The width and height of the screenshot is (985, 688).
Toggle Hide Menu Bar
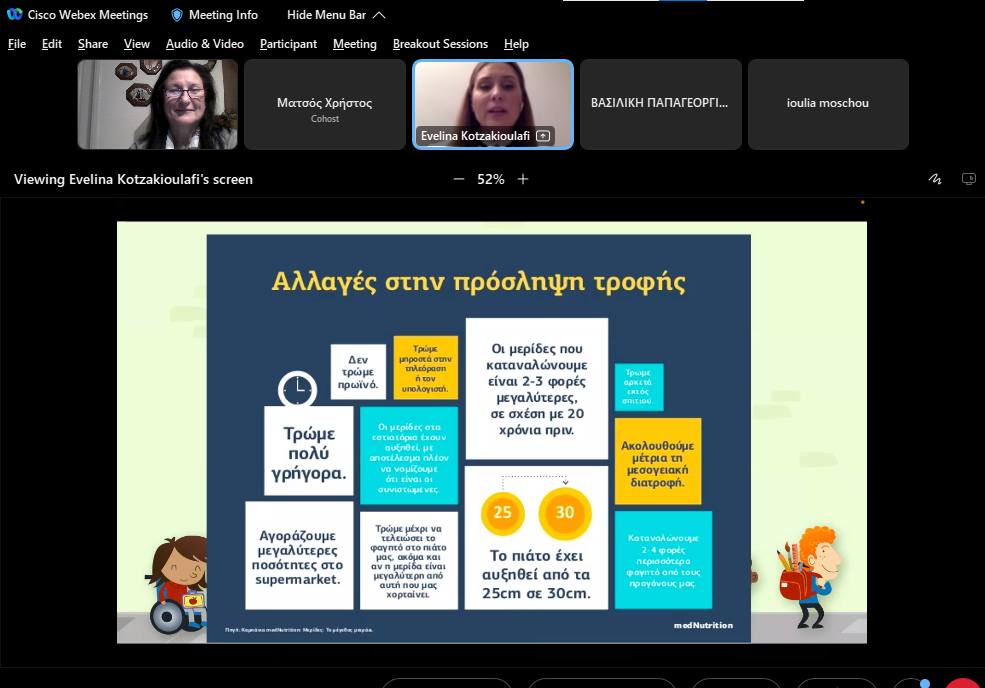click(x=335, y=15)
